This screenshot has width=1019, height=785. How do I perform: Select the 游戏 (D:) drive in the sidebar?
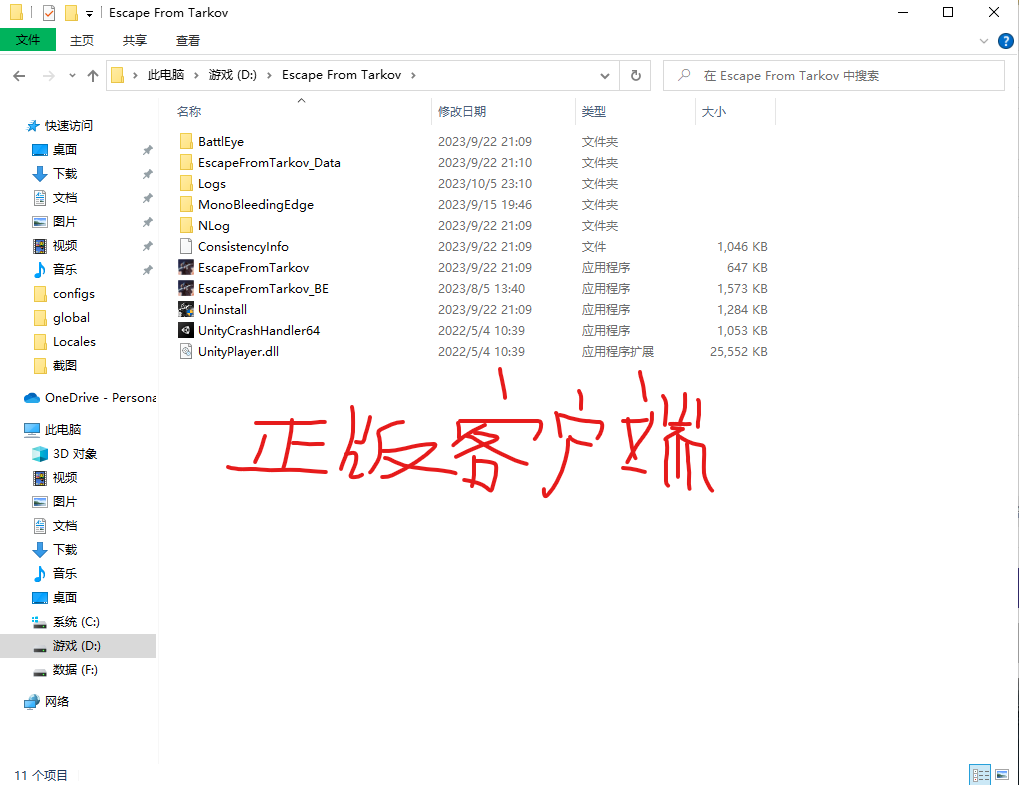(78, 646)
